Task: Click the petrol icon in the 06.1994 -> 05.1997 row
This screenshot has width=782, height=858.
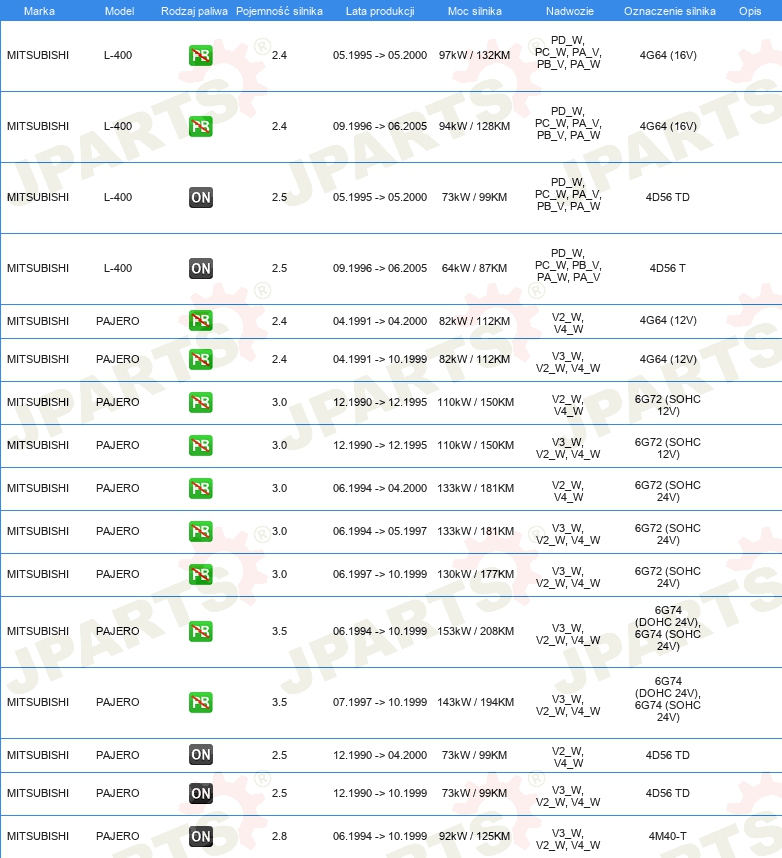Action: pos(200,531)
